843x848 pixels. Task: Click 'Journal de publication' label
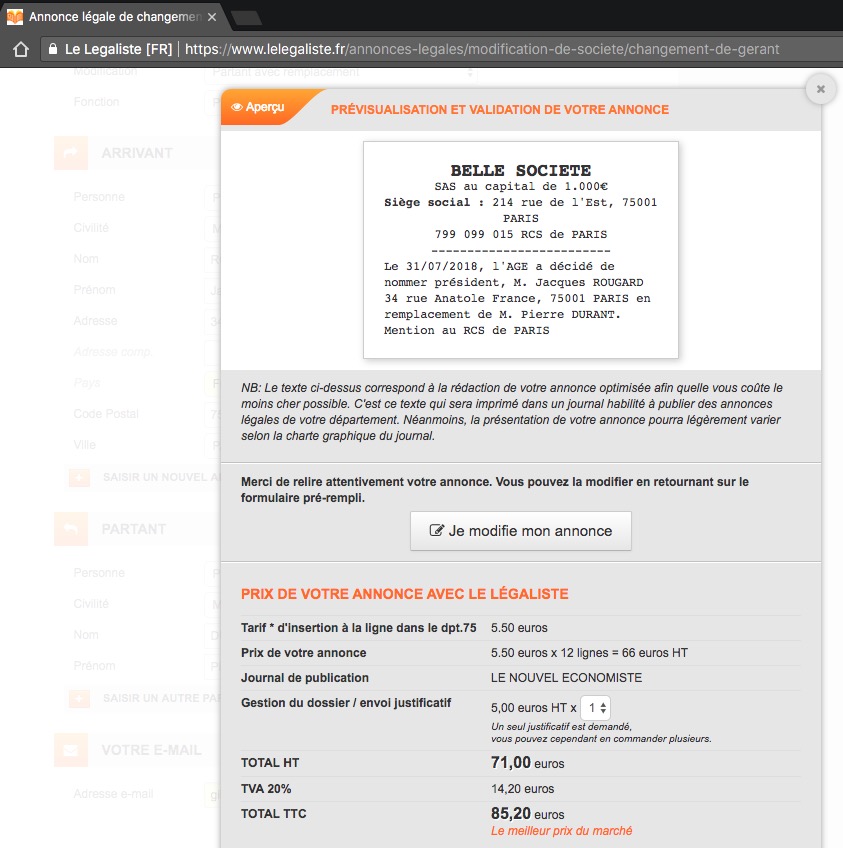pyautogui.click(x=305, y=678)
